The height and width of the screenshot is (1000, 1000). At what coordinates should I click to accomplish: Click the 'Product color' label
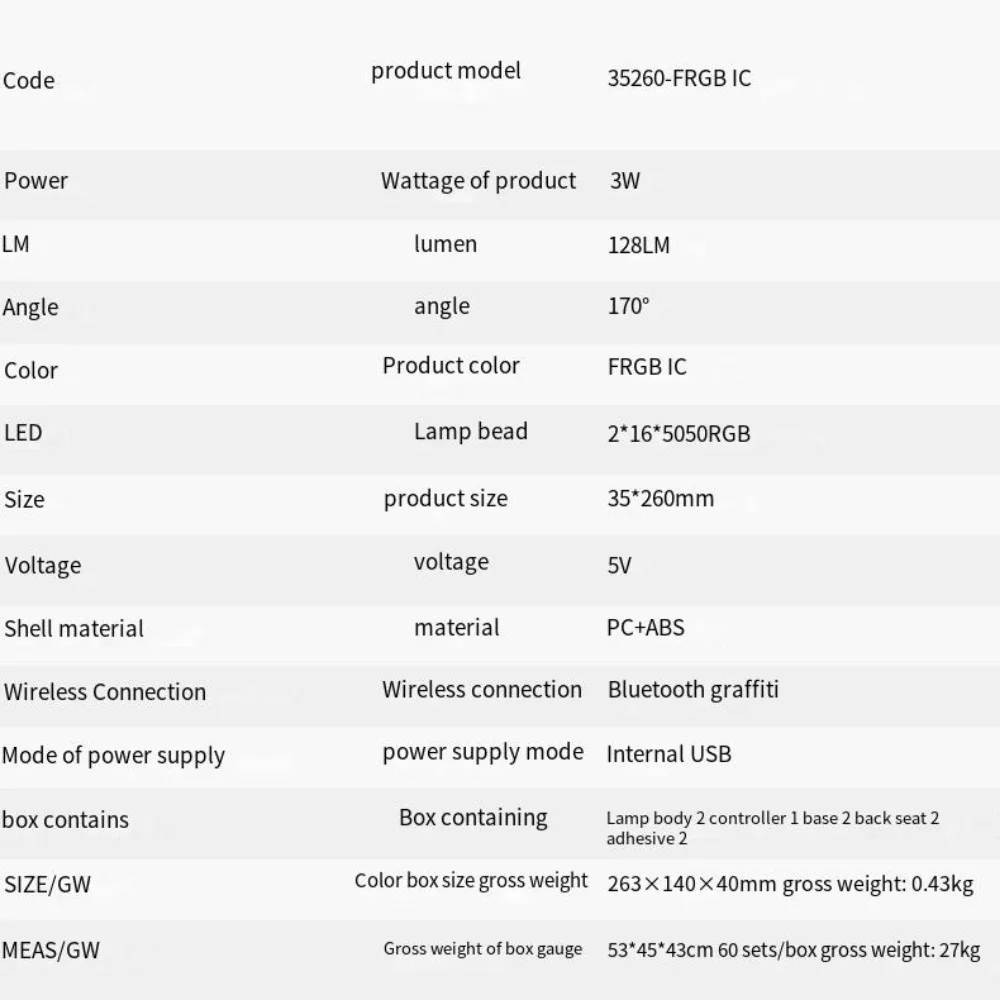tap(451, 365)
